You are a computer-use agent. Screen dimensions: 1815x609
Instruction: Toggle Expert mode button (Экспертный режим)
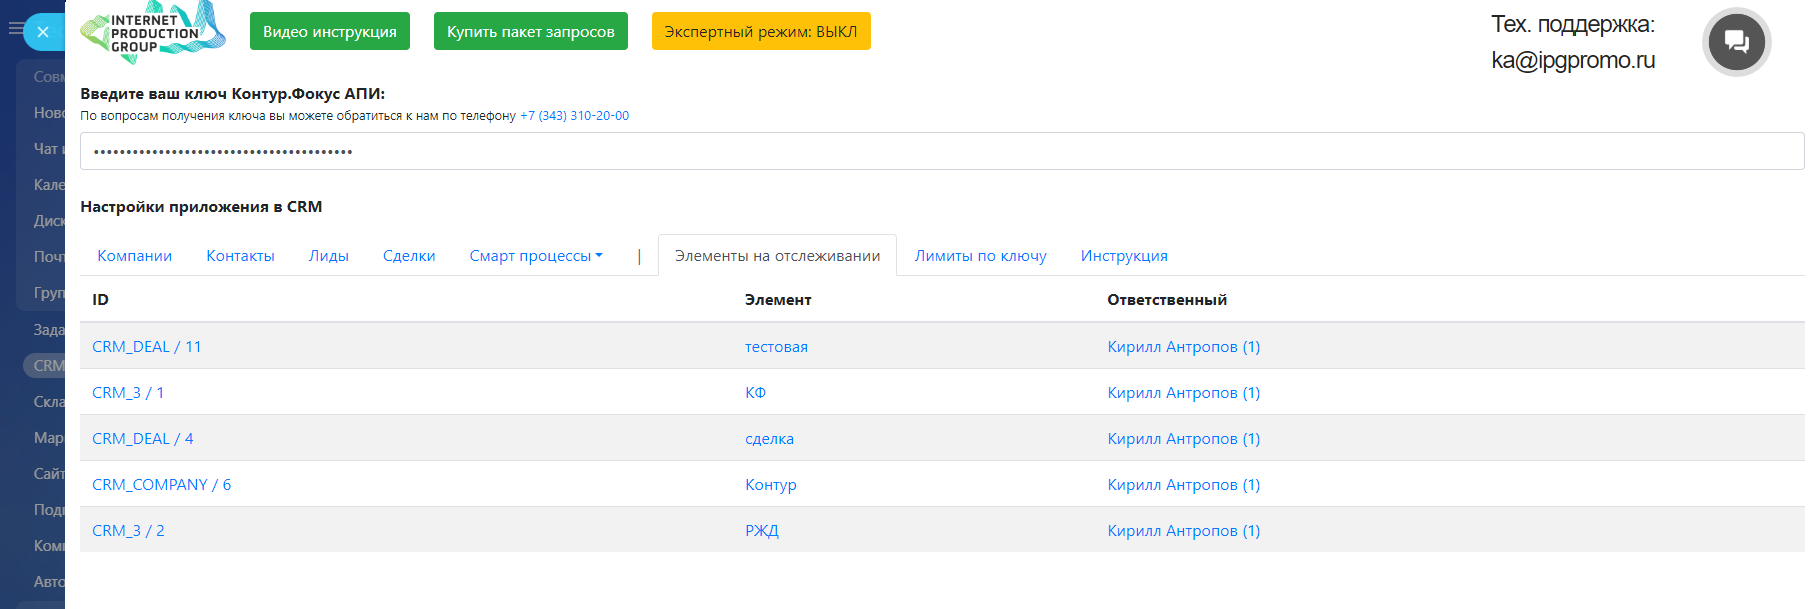click(760, 31)
